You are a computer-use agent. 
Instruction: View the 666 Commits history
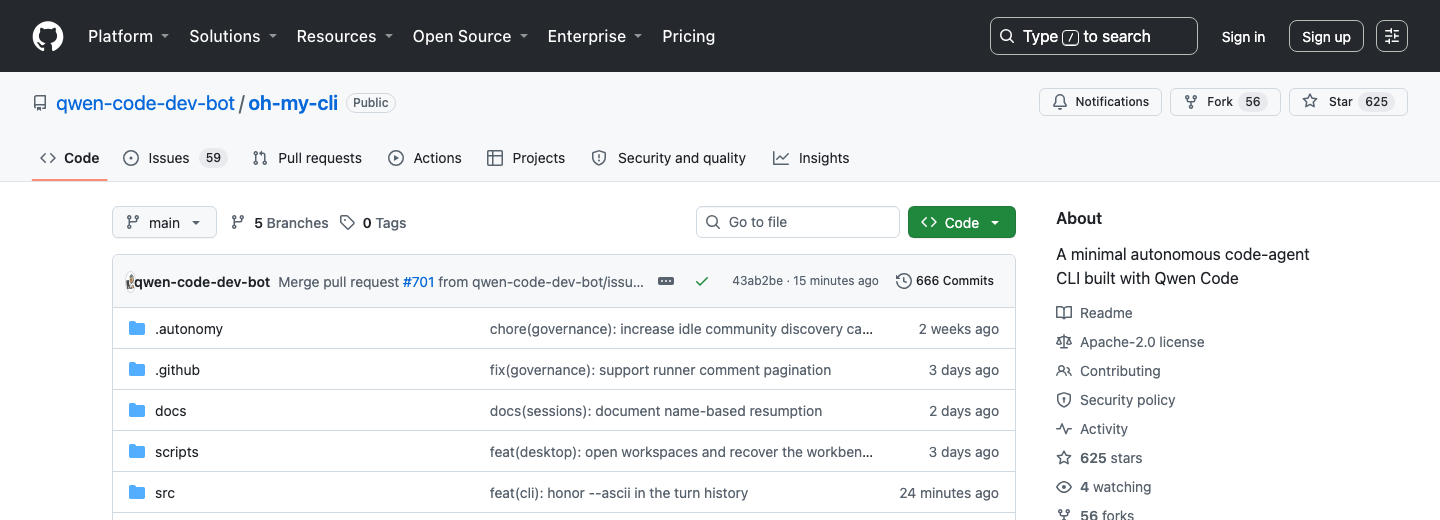click(945, 281)
